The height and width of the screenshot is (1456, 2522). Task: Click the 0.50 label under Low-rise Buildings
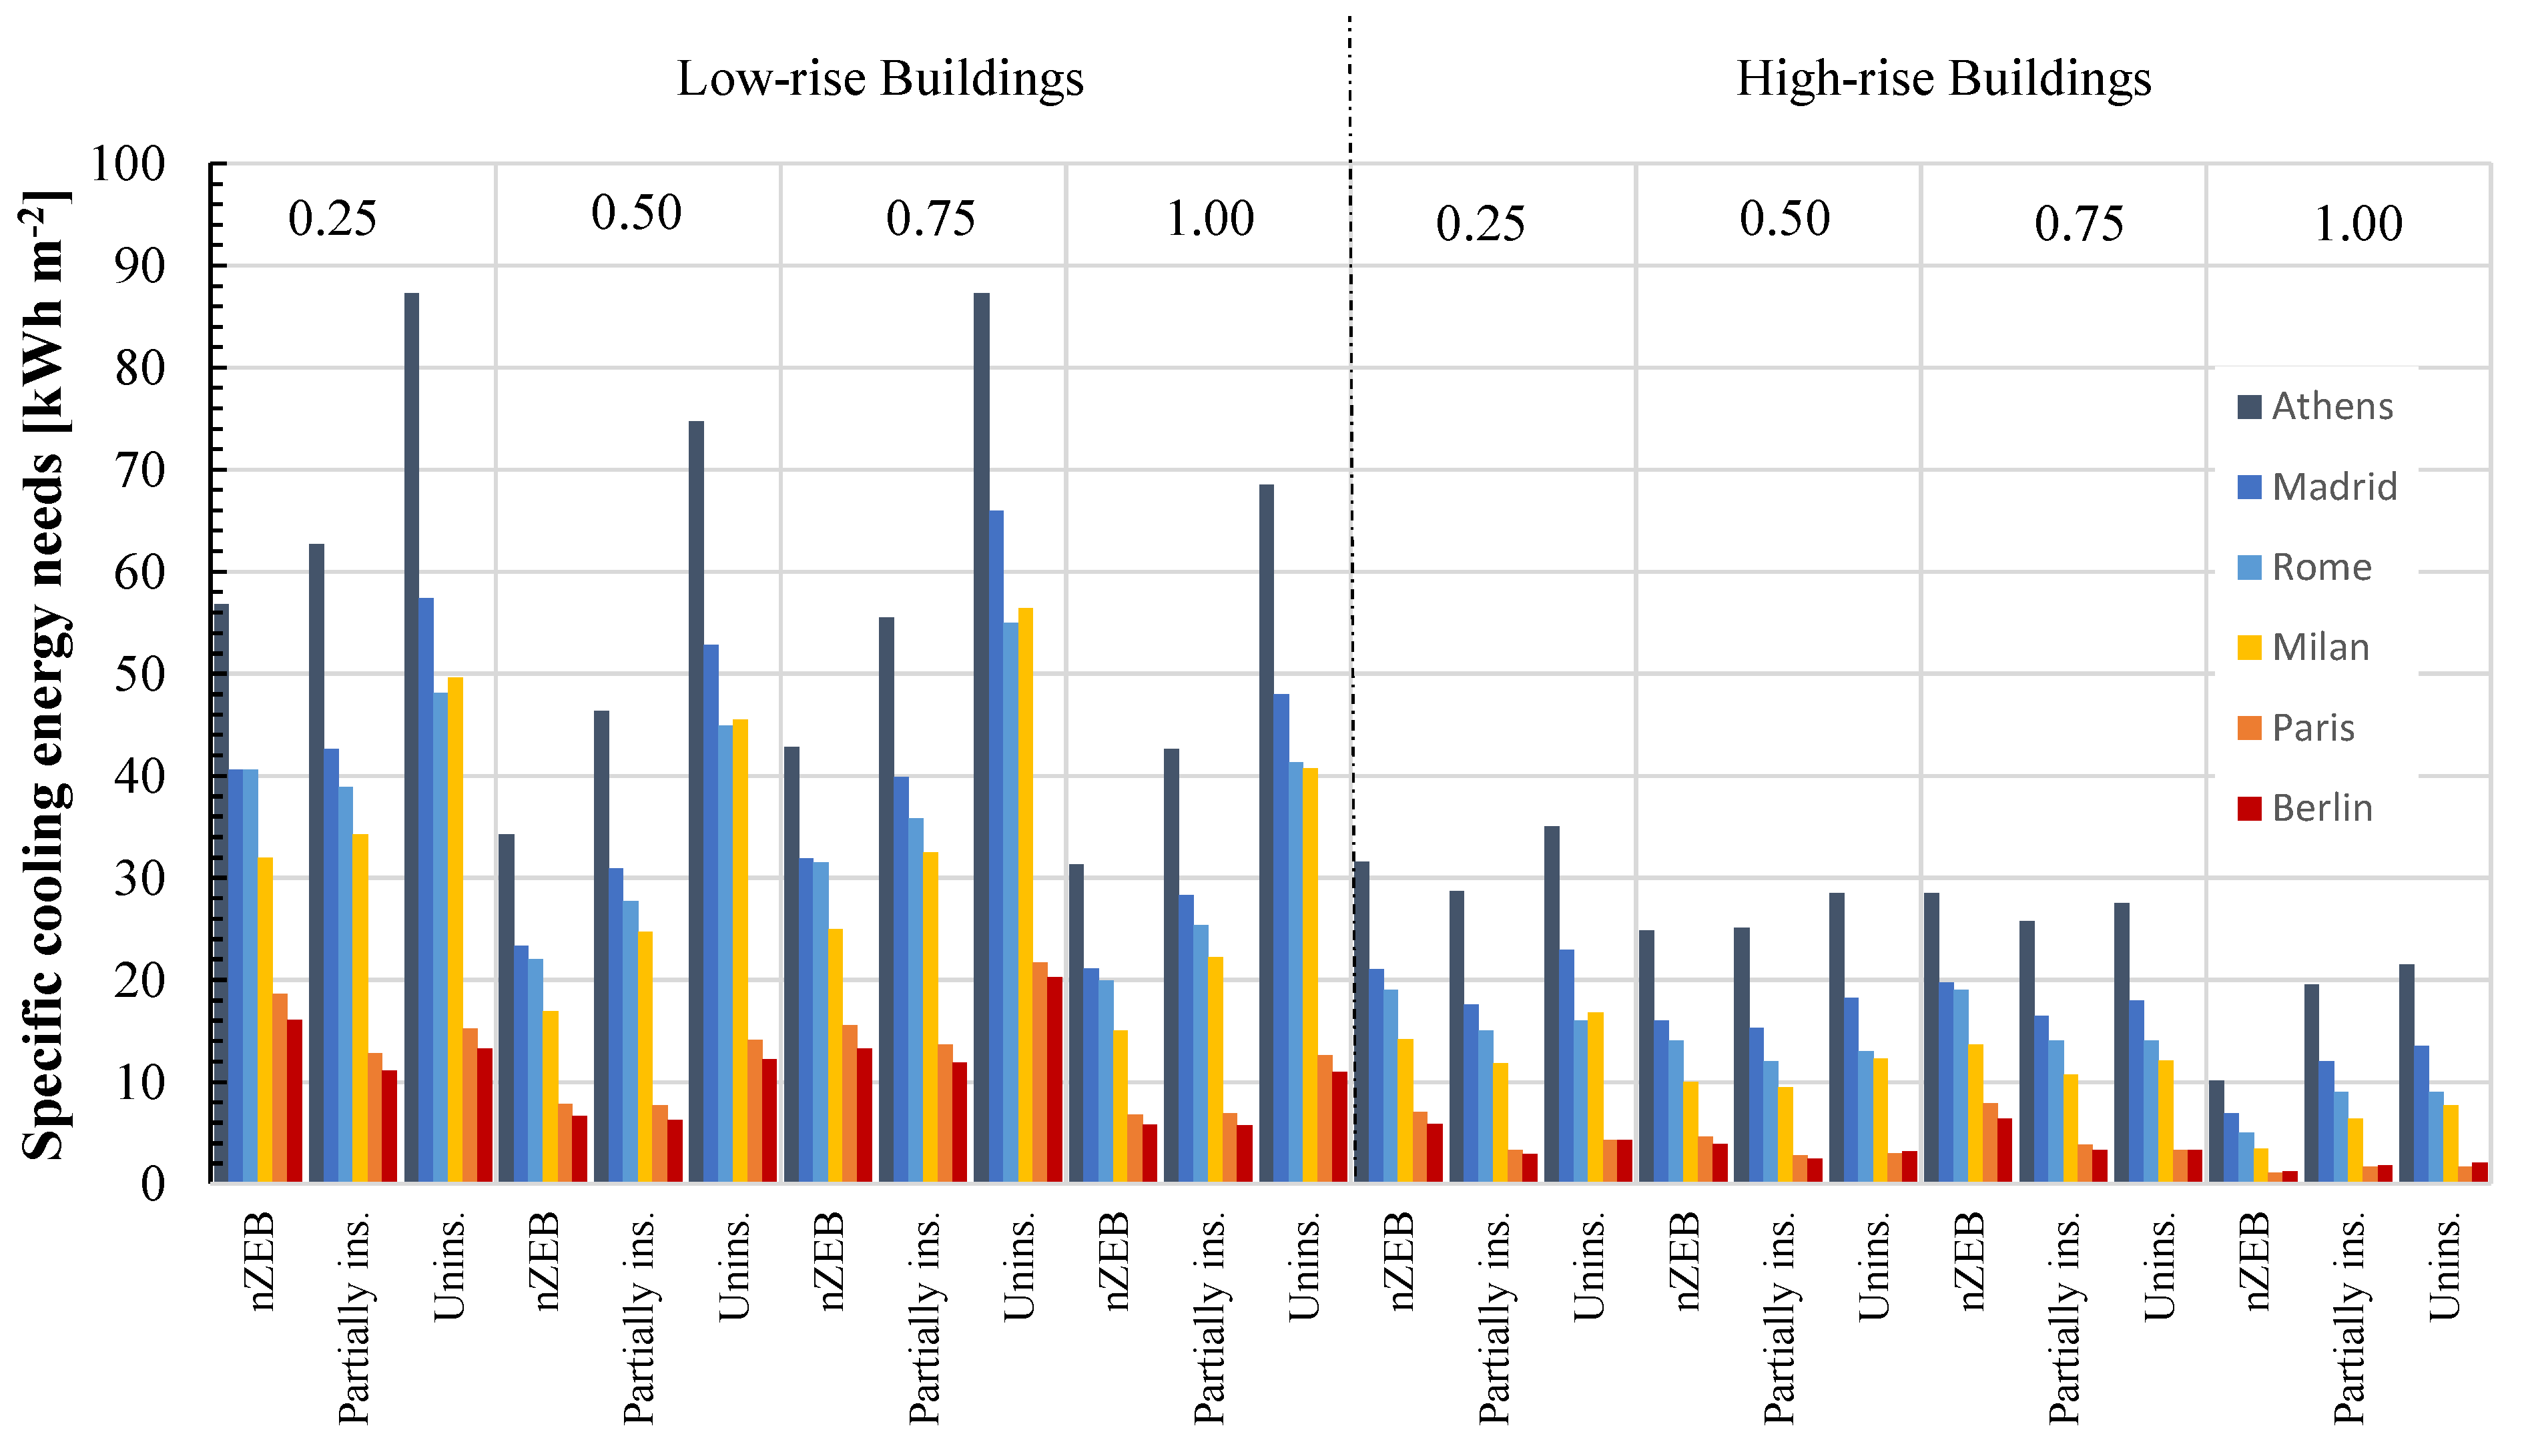click(x=636, y=213)
